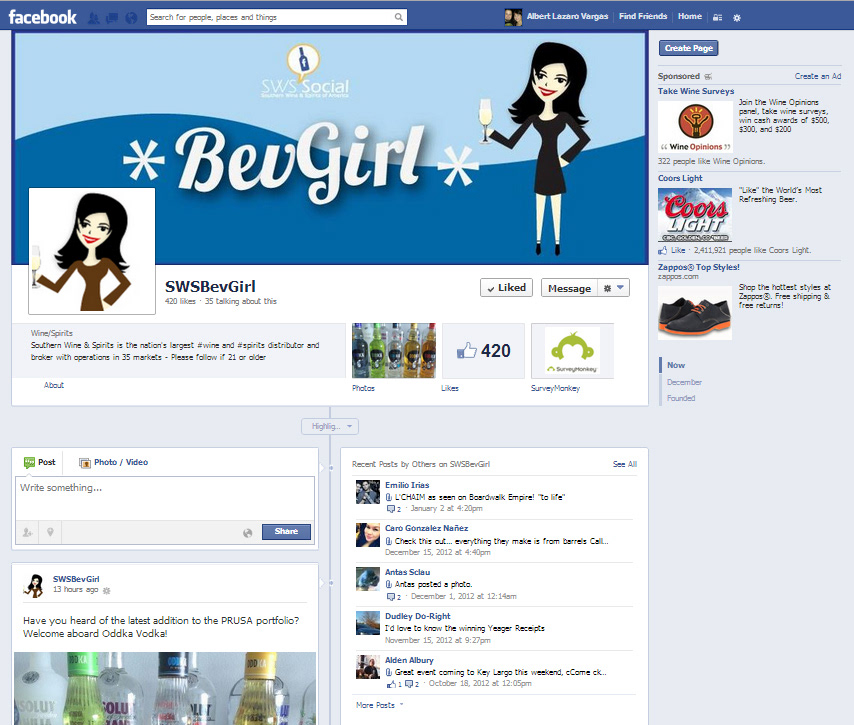Open messages icon in top bar
854x725 pixels.
[x=112, y=18]
